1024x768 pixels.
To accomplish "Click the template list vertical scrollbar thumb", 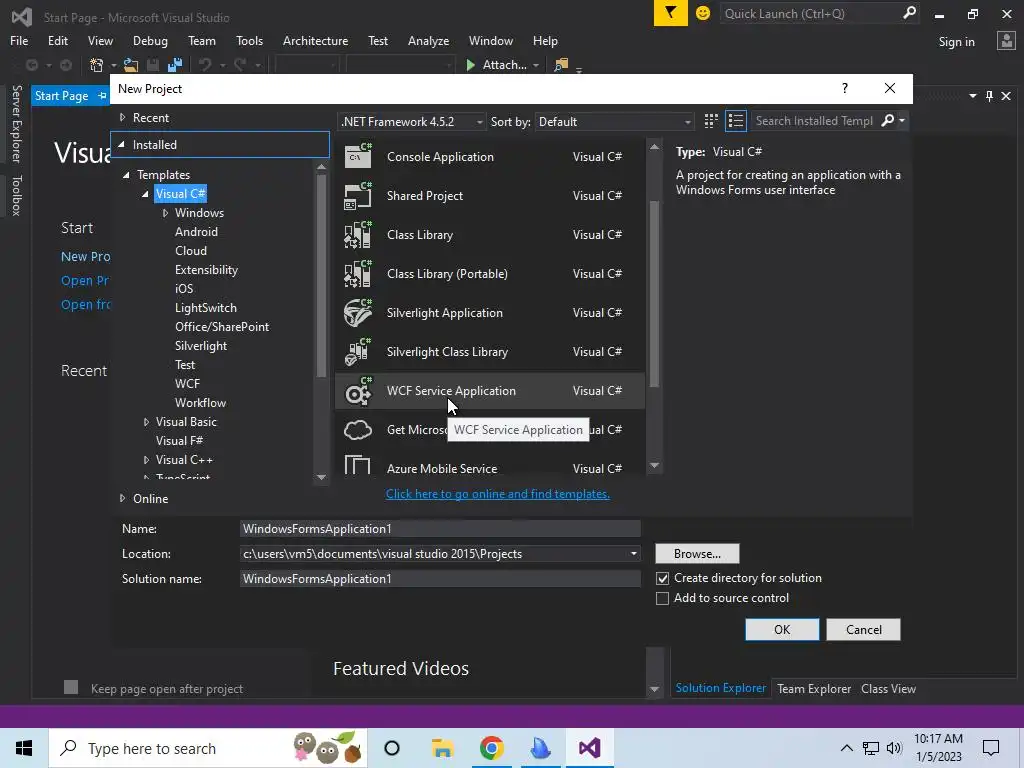I will pyautogui.click(x=654, y=294).
